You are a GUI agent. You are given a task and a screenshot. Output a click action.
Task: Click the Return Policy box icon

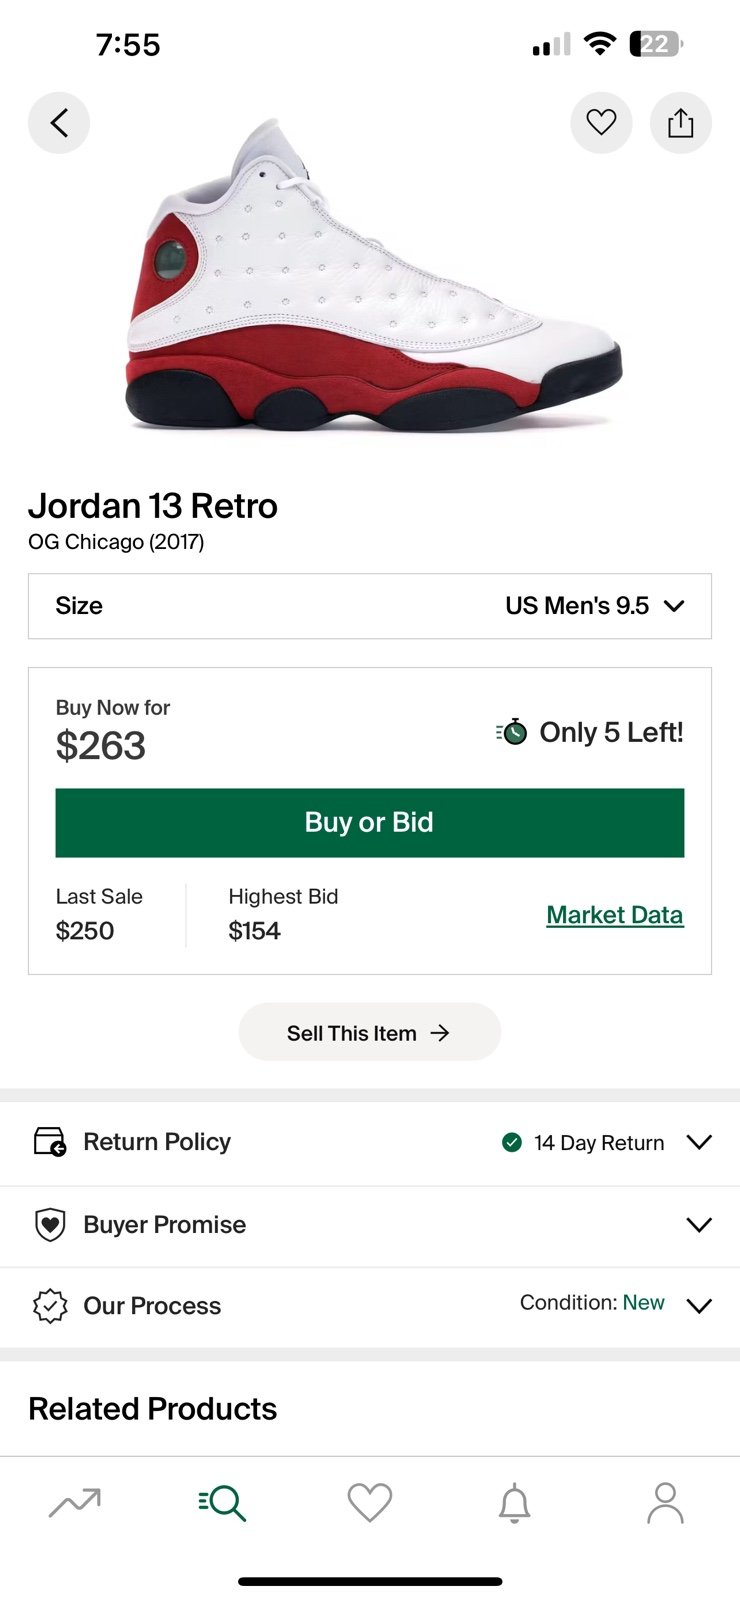[50, 1142]
